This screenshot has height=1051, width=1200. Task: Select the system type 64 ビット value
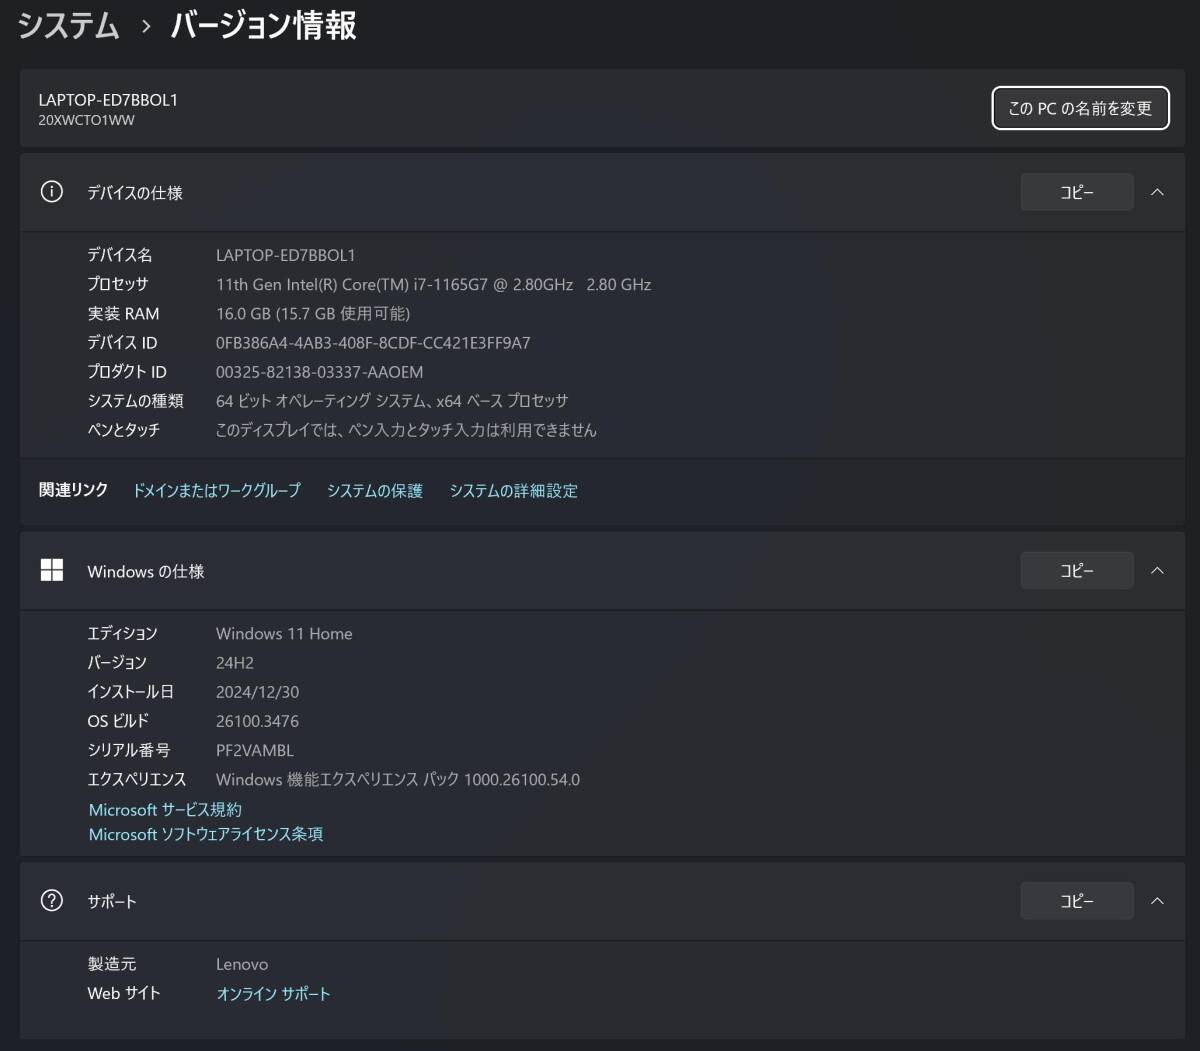(x=392, y=400)
